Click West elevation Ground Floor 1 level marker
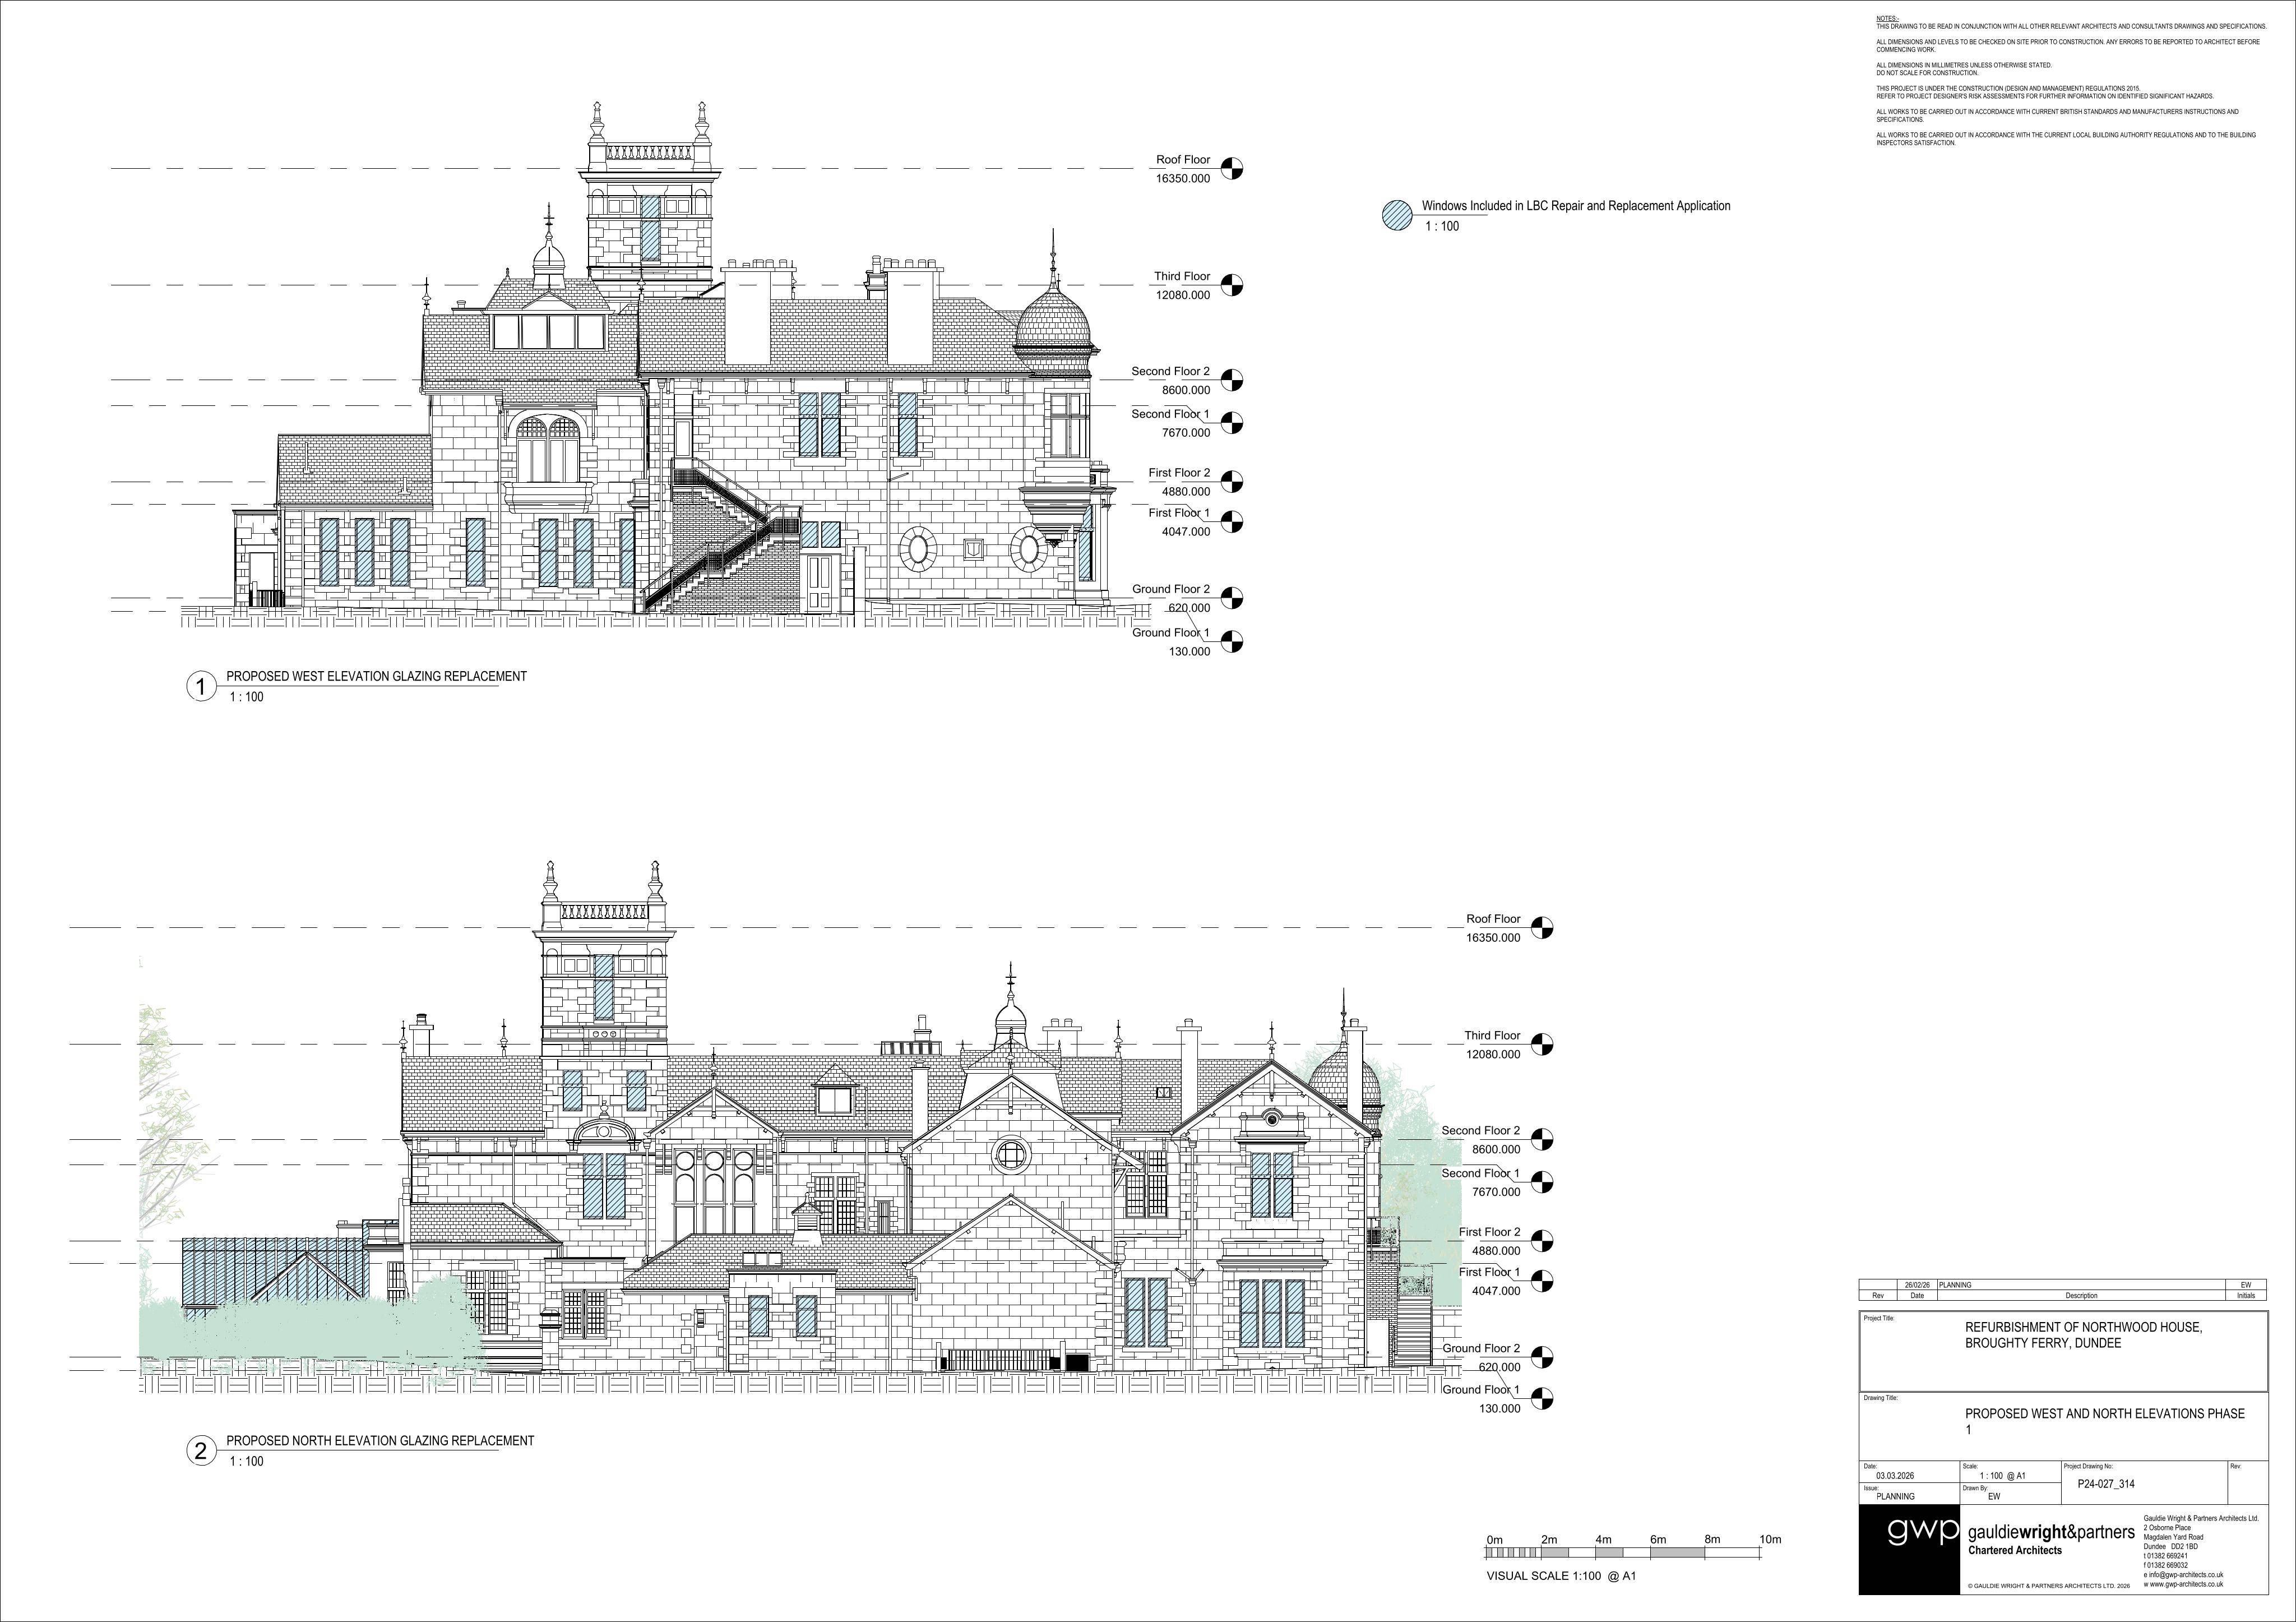Screen dimensions: 2296x1622 click(1232, 641)
